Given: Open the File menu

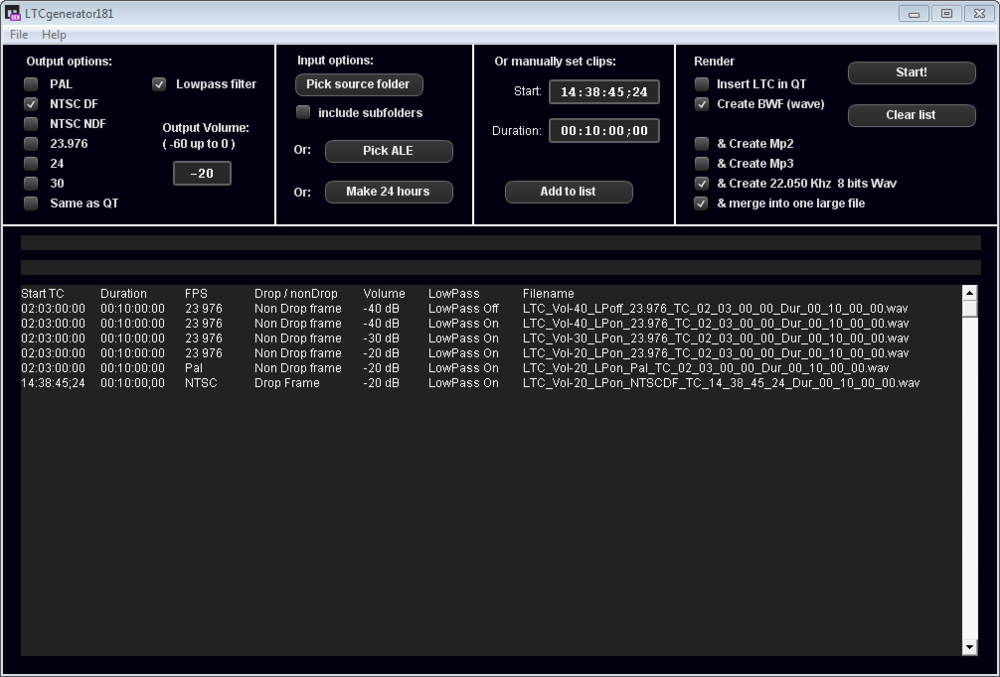Looking at the screenshot, I should coord(19,35).
